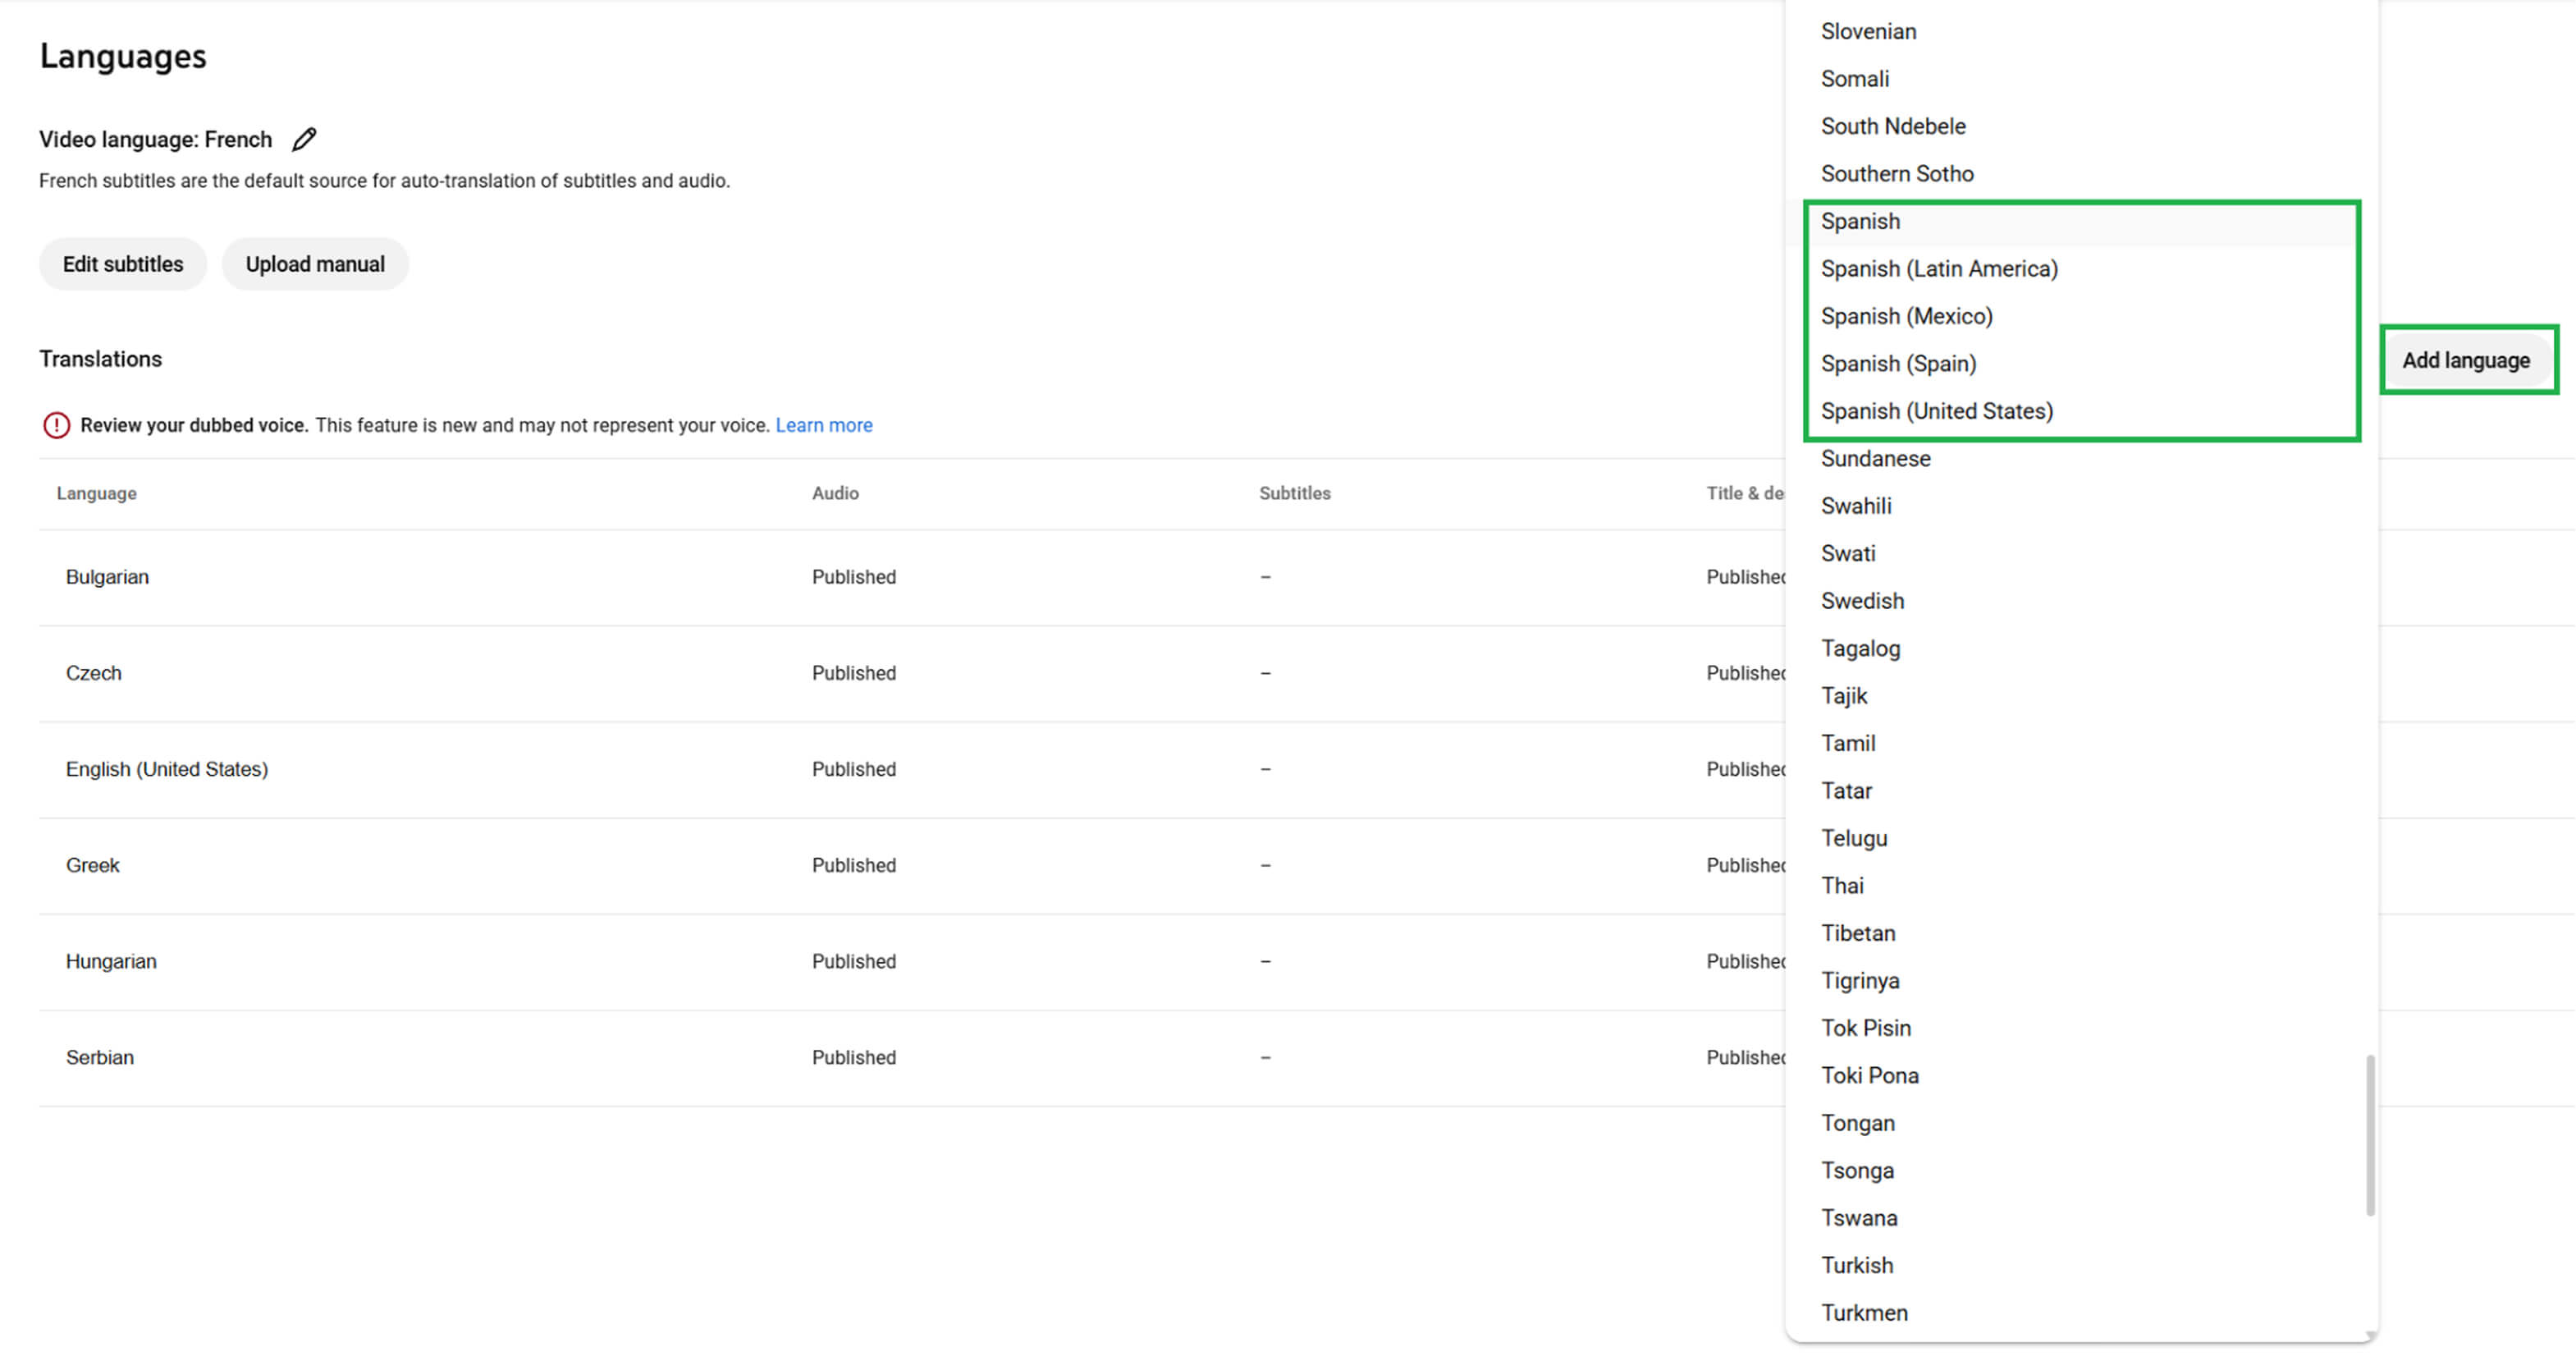Select Spanish (United States) option

point(2081,411)
